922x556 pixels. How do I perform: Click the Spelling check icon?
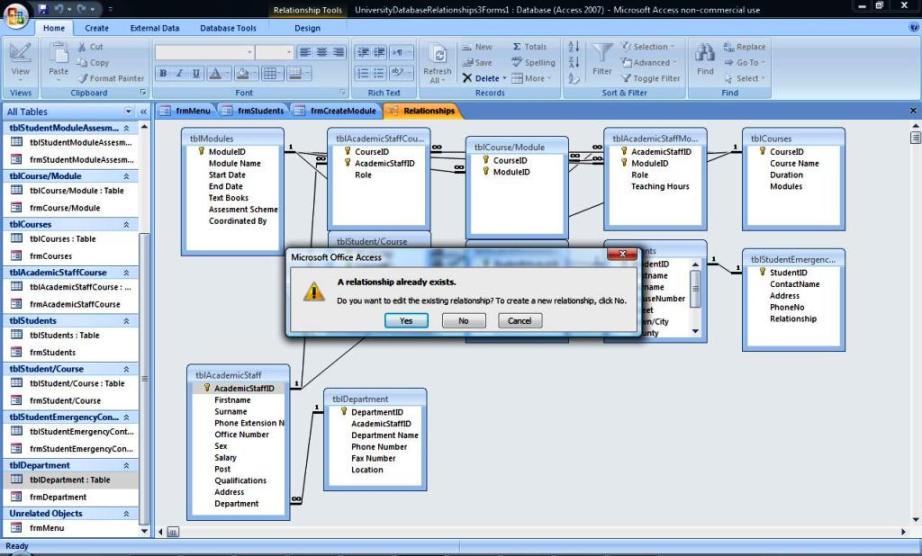[x=517, y=62]
